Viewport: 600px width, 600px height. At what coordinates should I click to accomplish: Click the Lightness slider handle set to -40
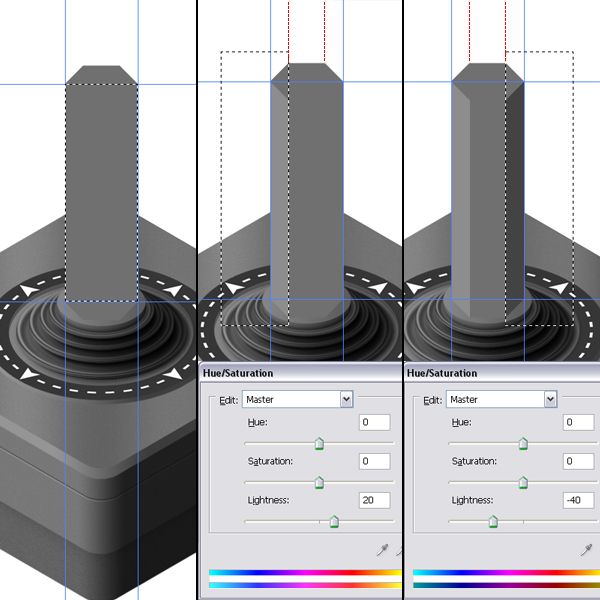(x=493, y=520)
